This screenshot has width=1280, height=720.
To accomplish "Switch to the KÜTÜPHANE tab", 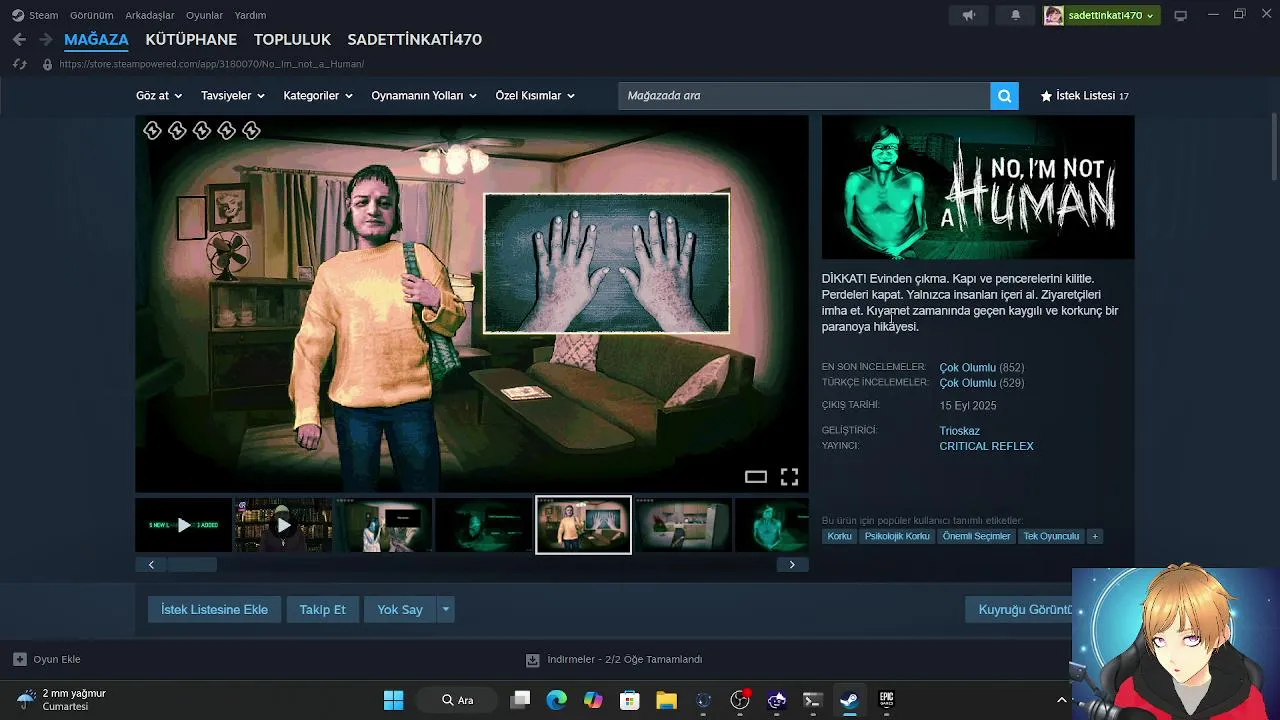I will (x=191, y=40).
